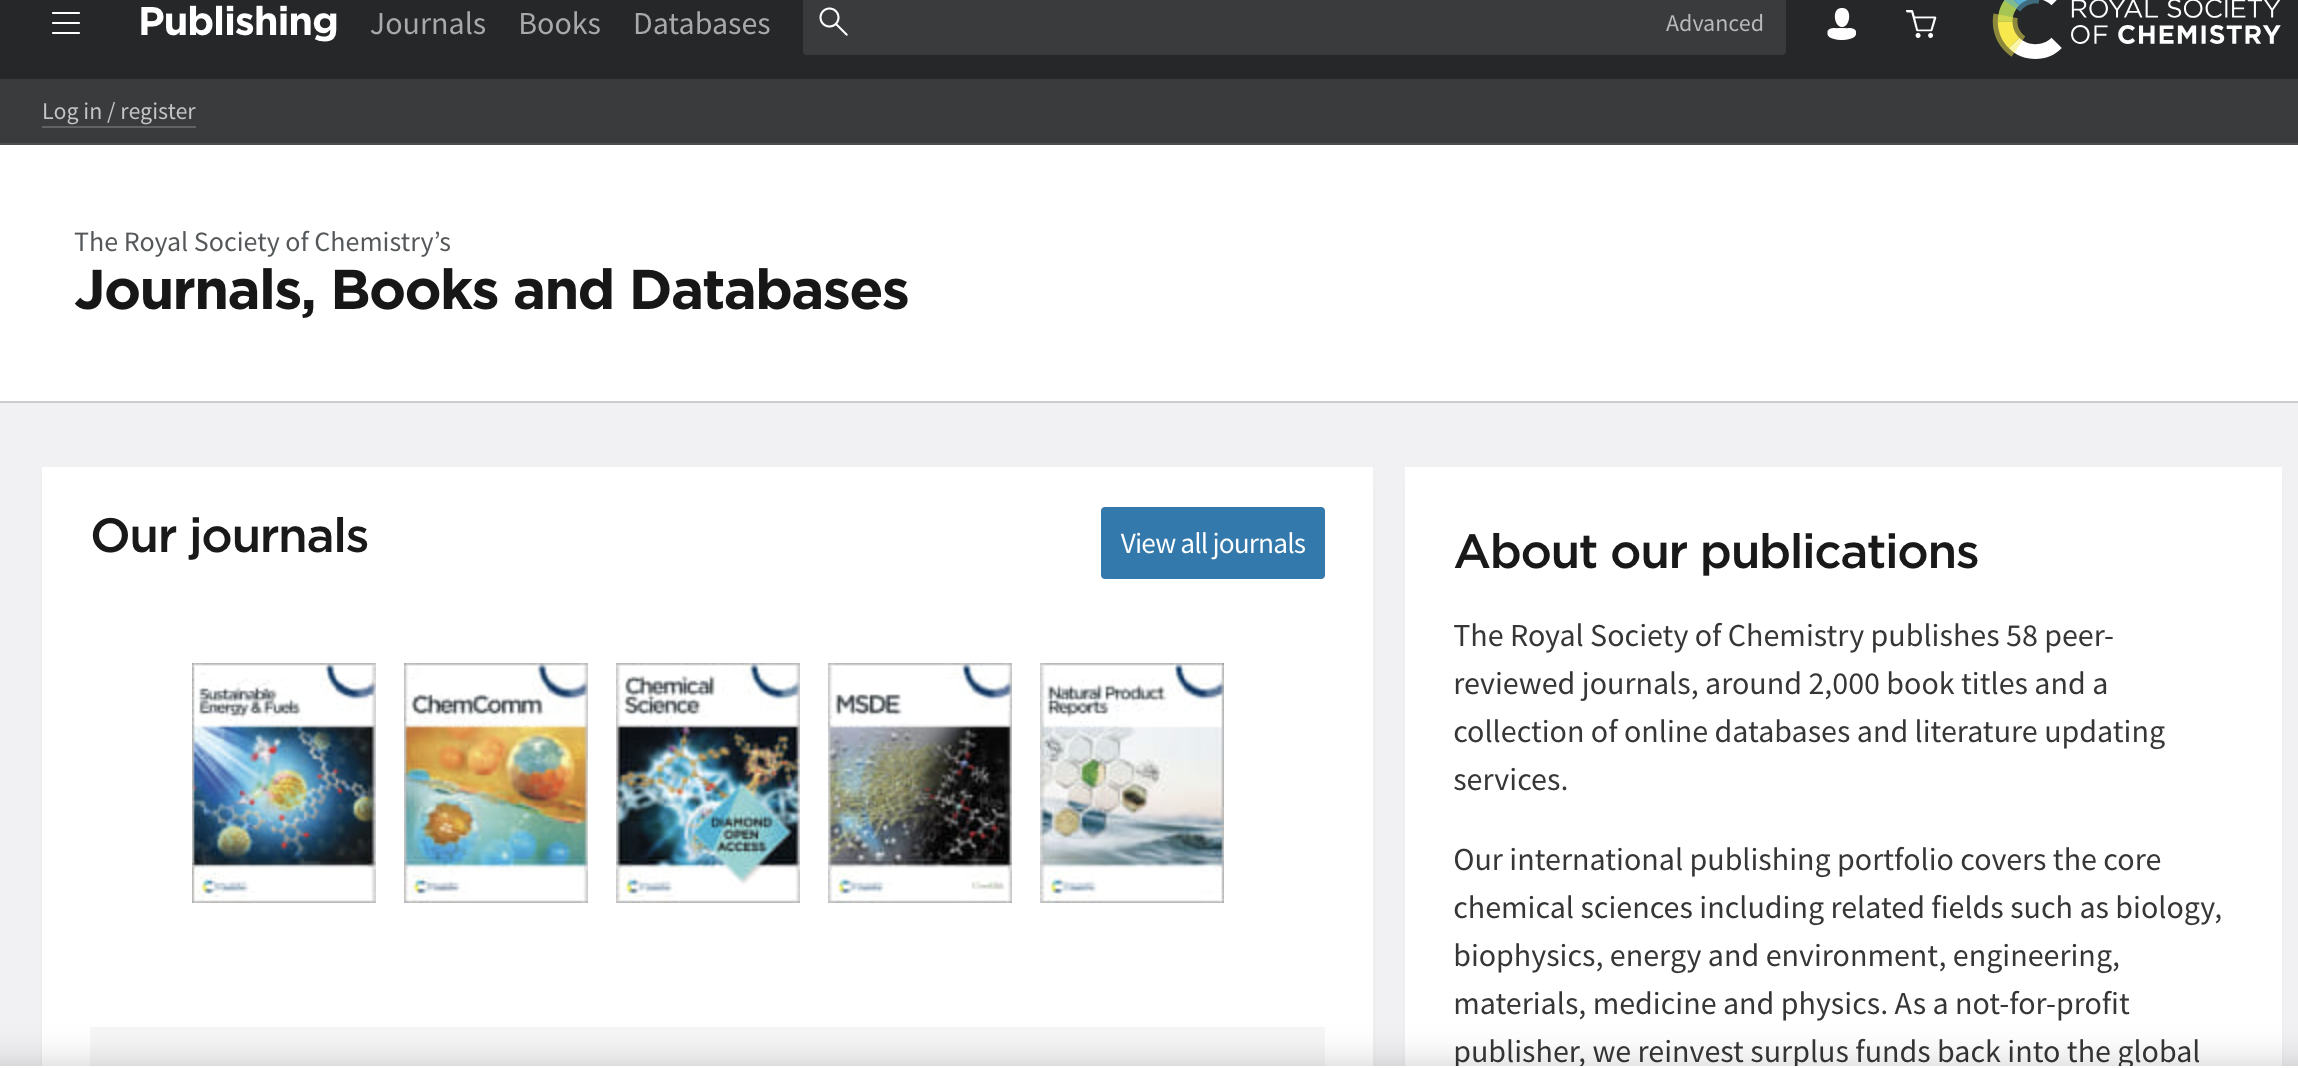
Task: Click the Advanced search link
Action: pyautogui.click(x=1714, y=23)
